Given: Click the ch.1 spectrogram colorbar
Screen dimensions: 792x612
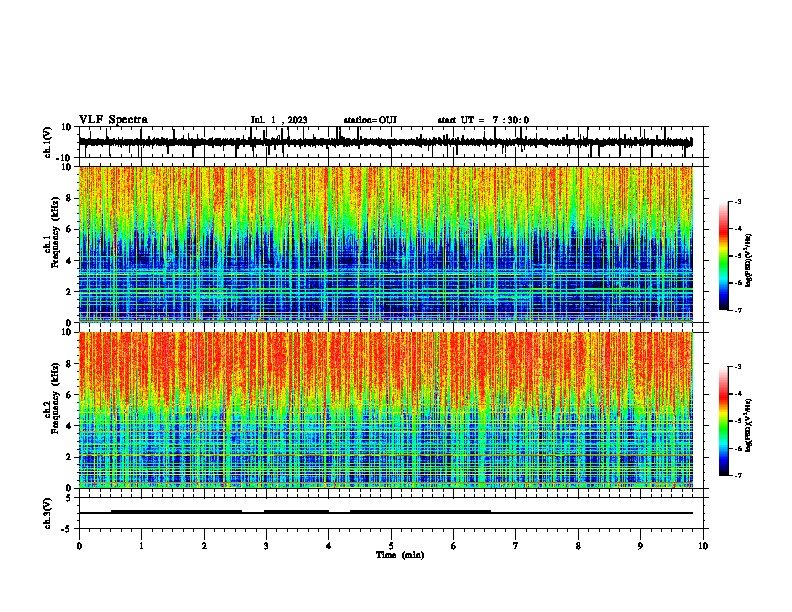Looking at the screenshot, I should 723,256.
